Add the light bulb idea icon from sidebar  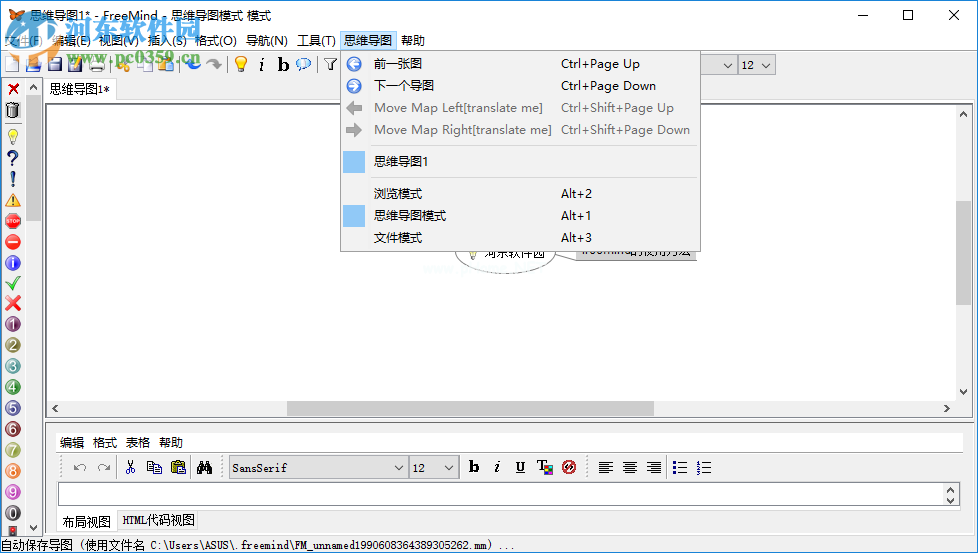coord(13,137)
